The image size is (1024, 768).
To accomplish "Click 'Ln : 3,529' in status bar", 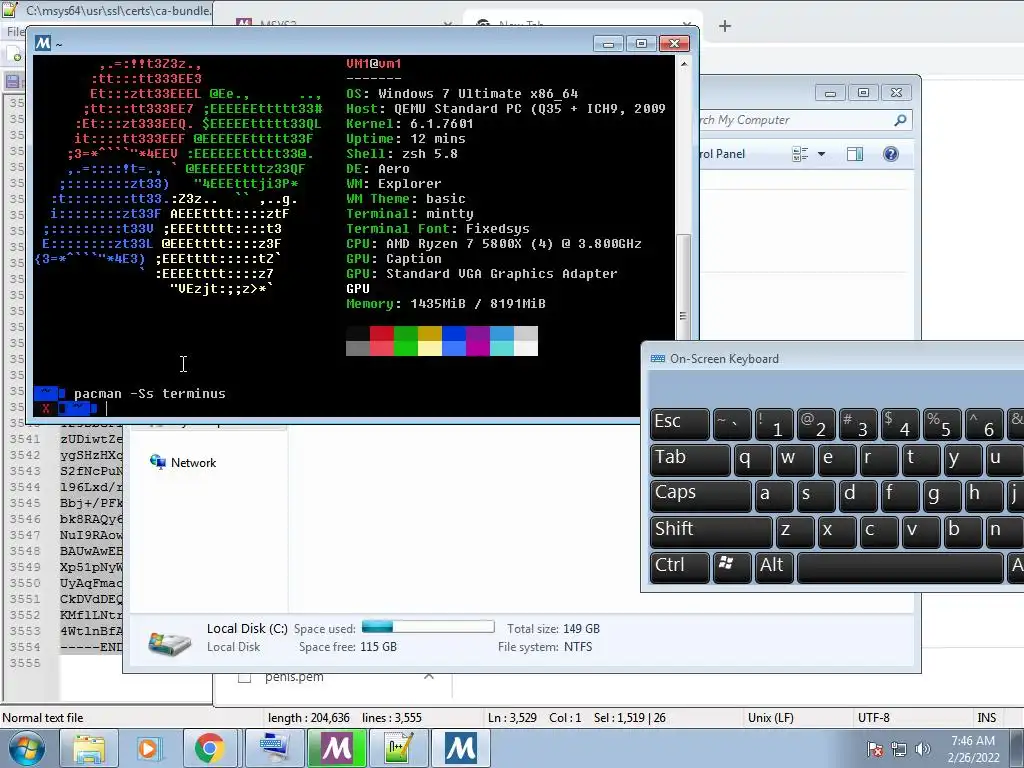I will [x=512, y=718].
